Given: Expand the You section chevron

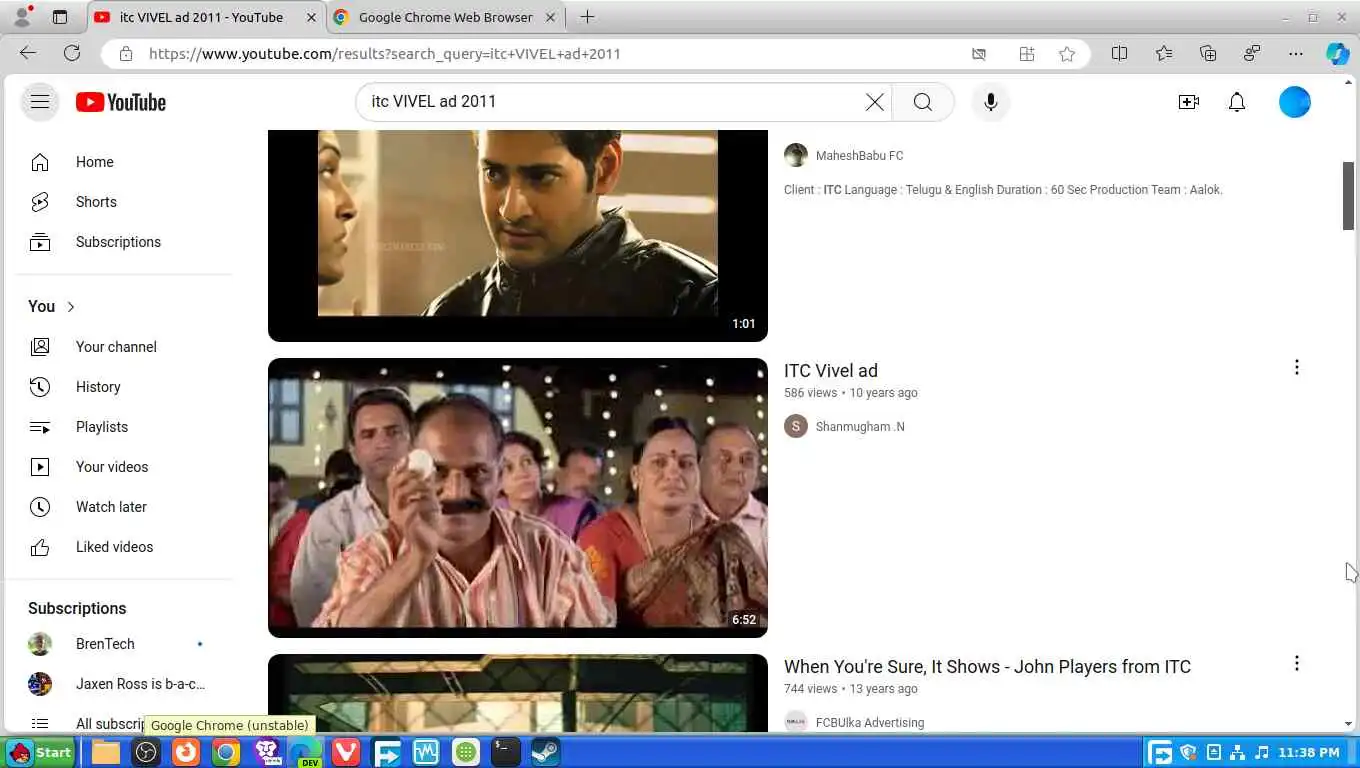Looking at the screenshot, I should point(71,307).
